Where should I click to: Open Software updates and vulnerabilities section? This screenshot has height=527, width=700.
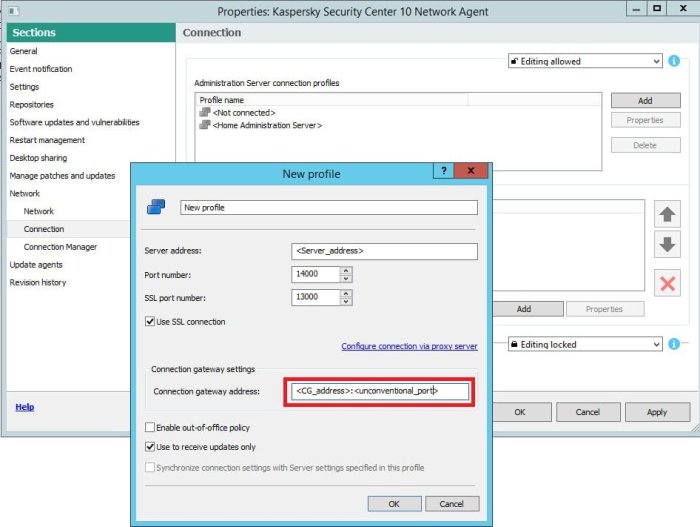(x=75, y=122)
